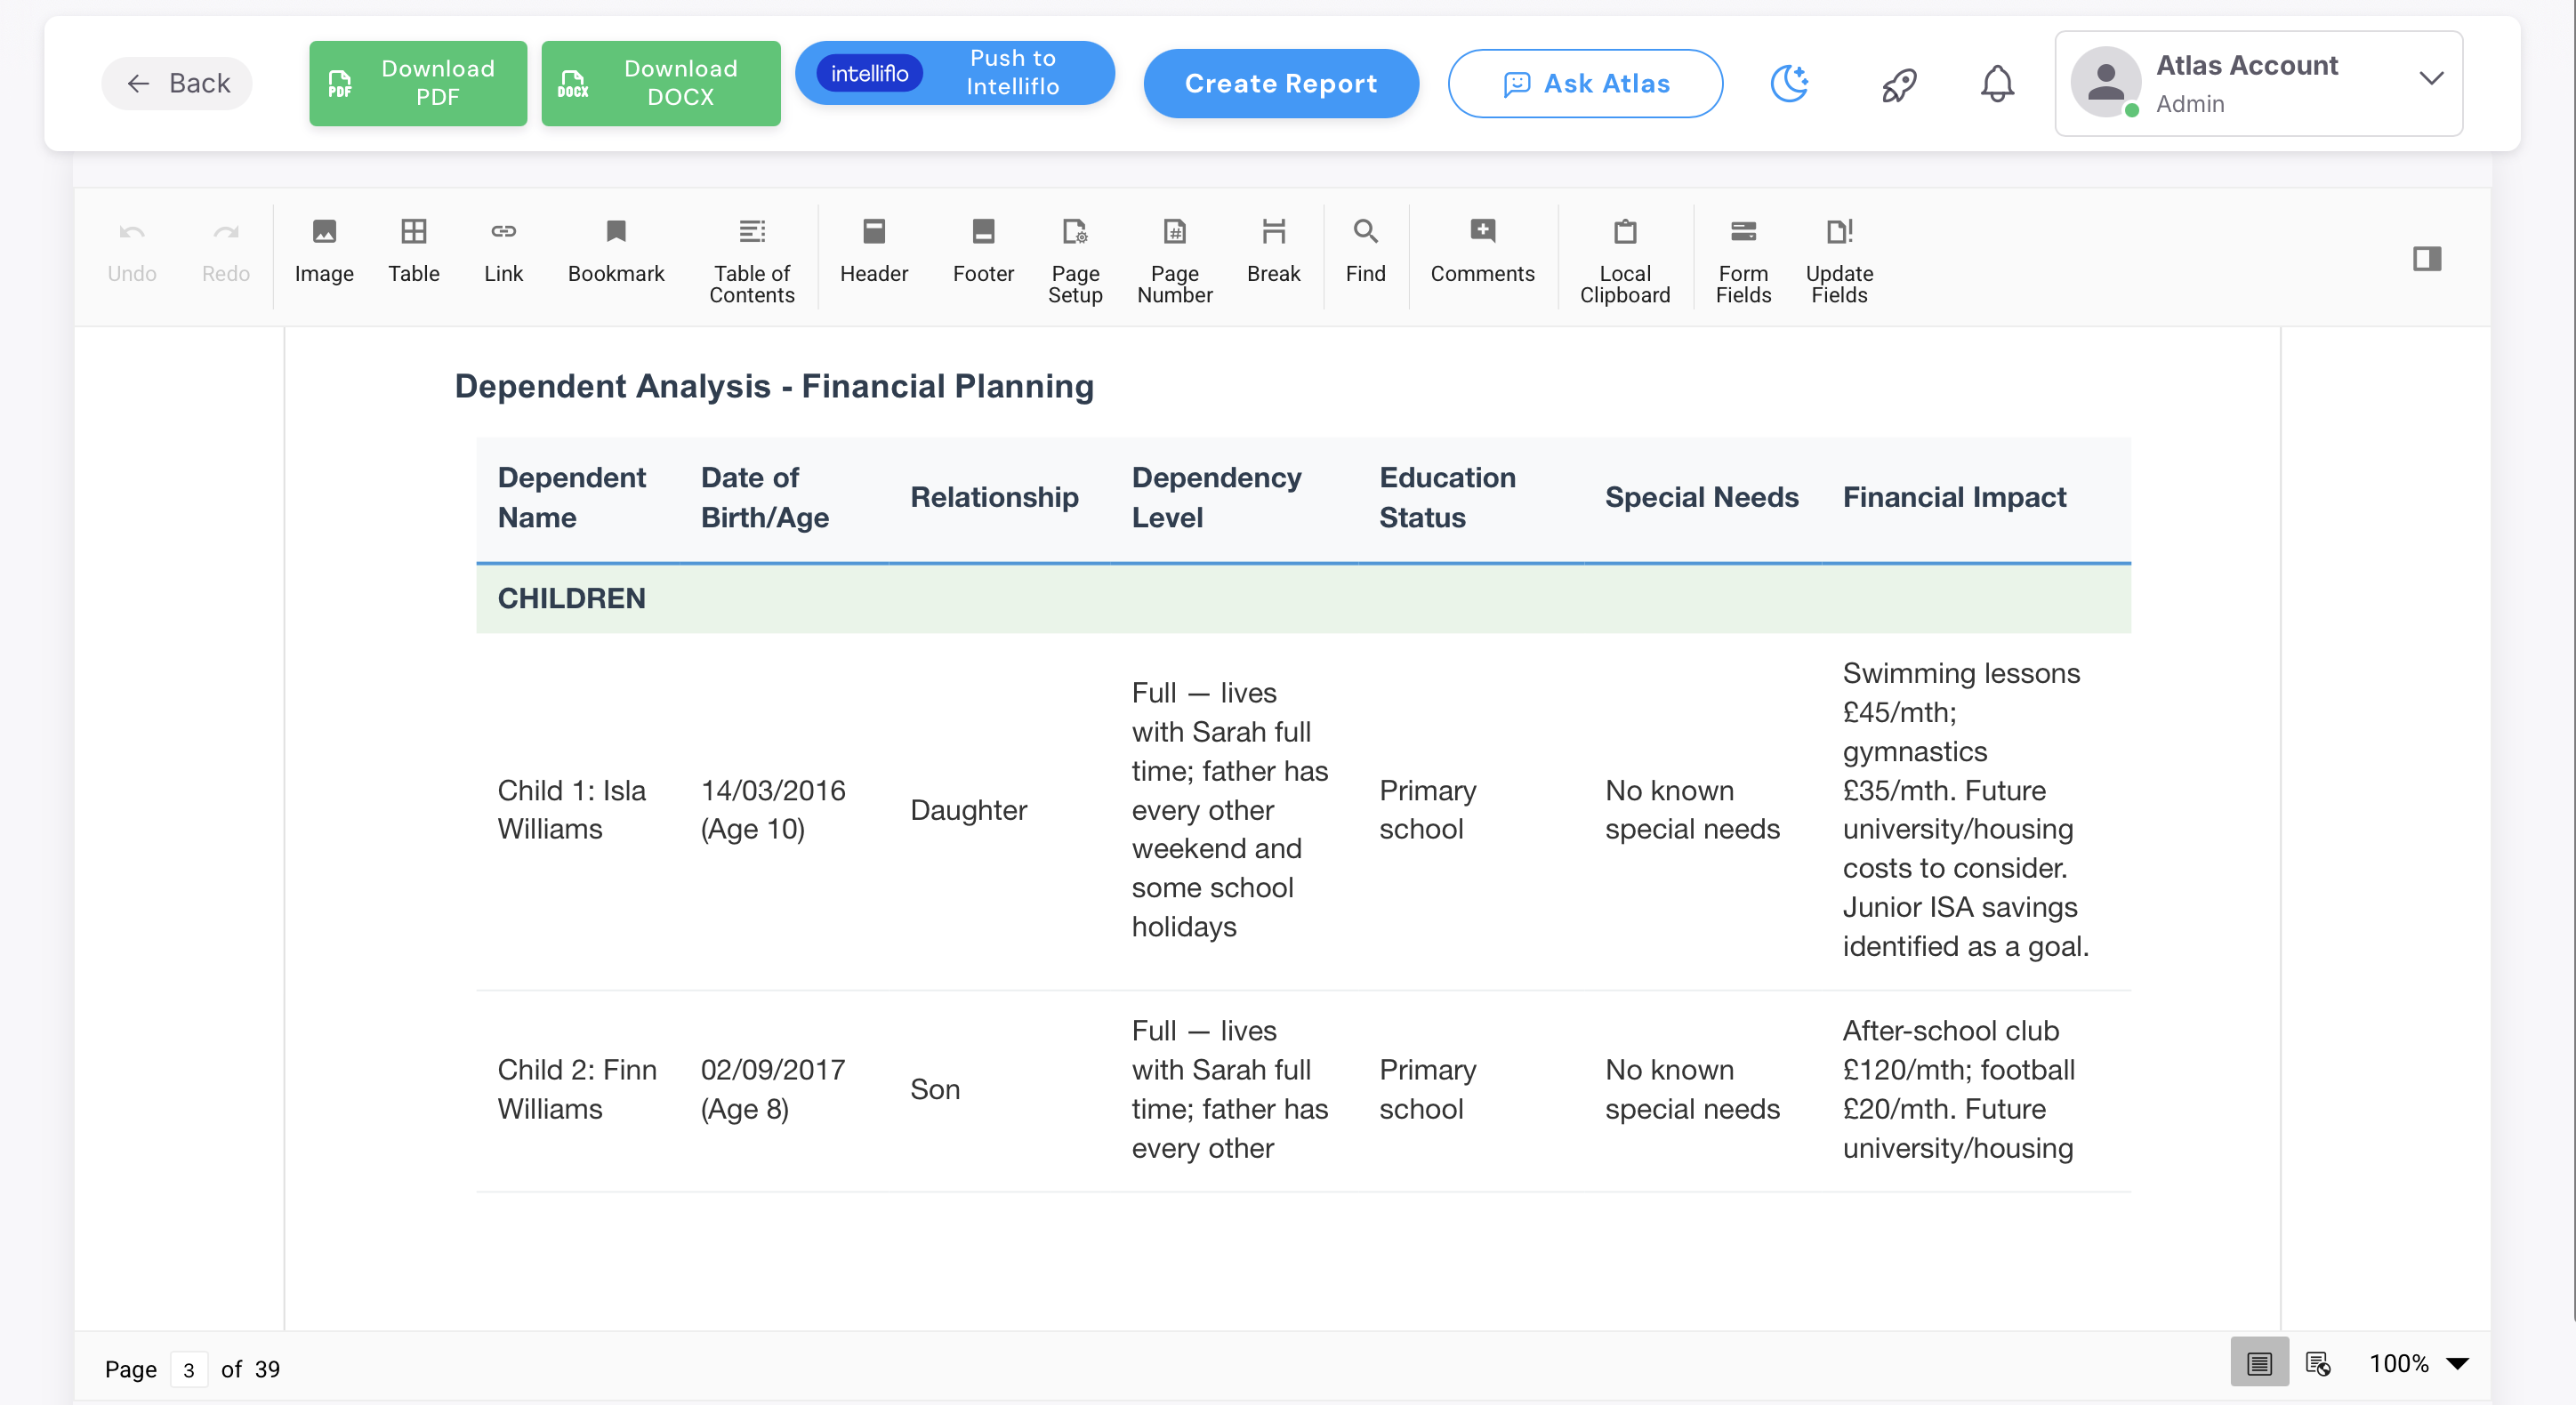Go back using the Back button
2576x1405 pixels.
click(177, 83)
